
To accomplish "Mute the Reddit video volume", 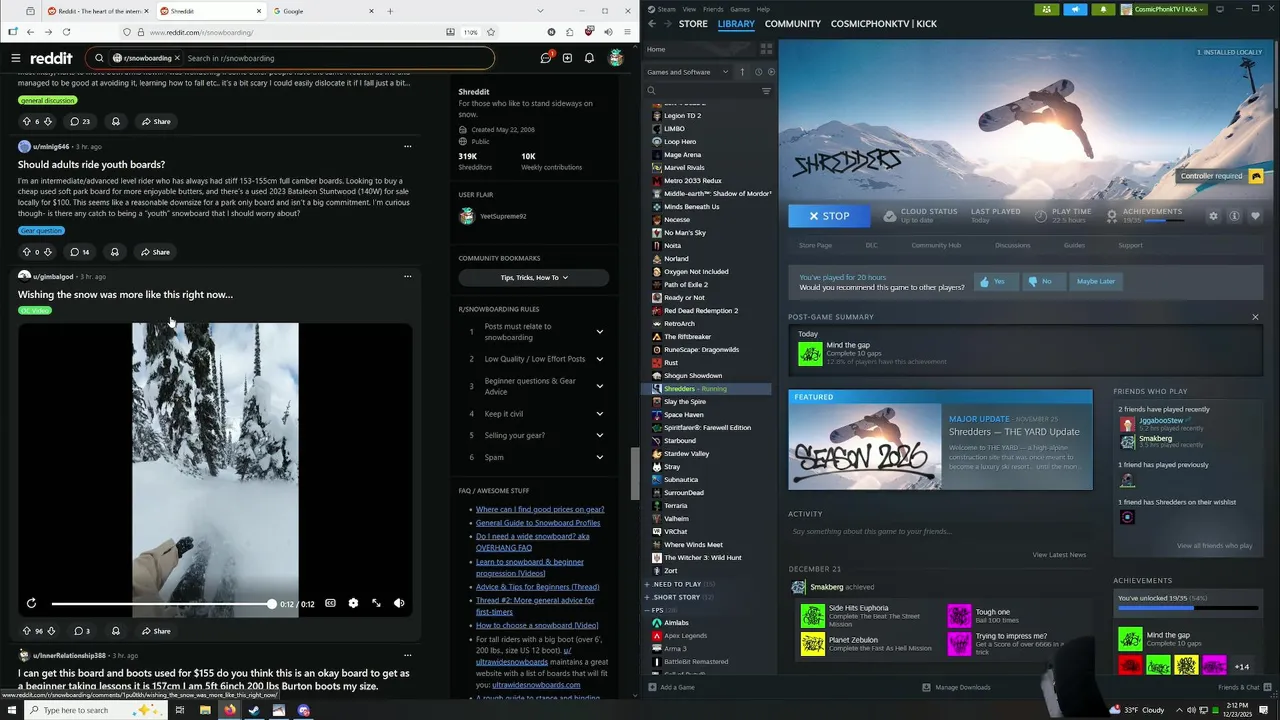I will [x=399, y=603].
